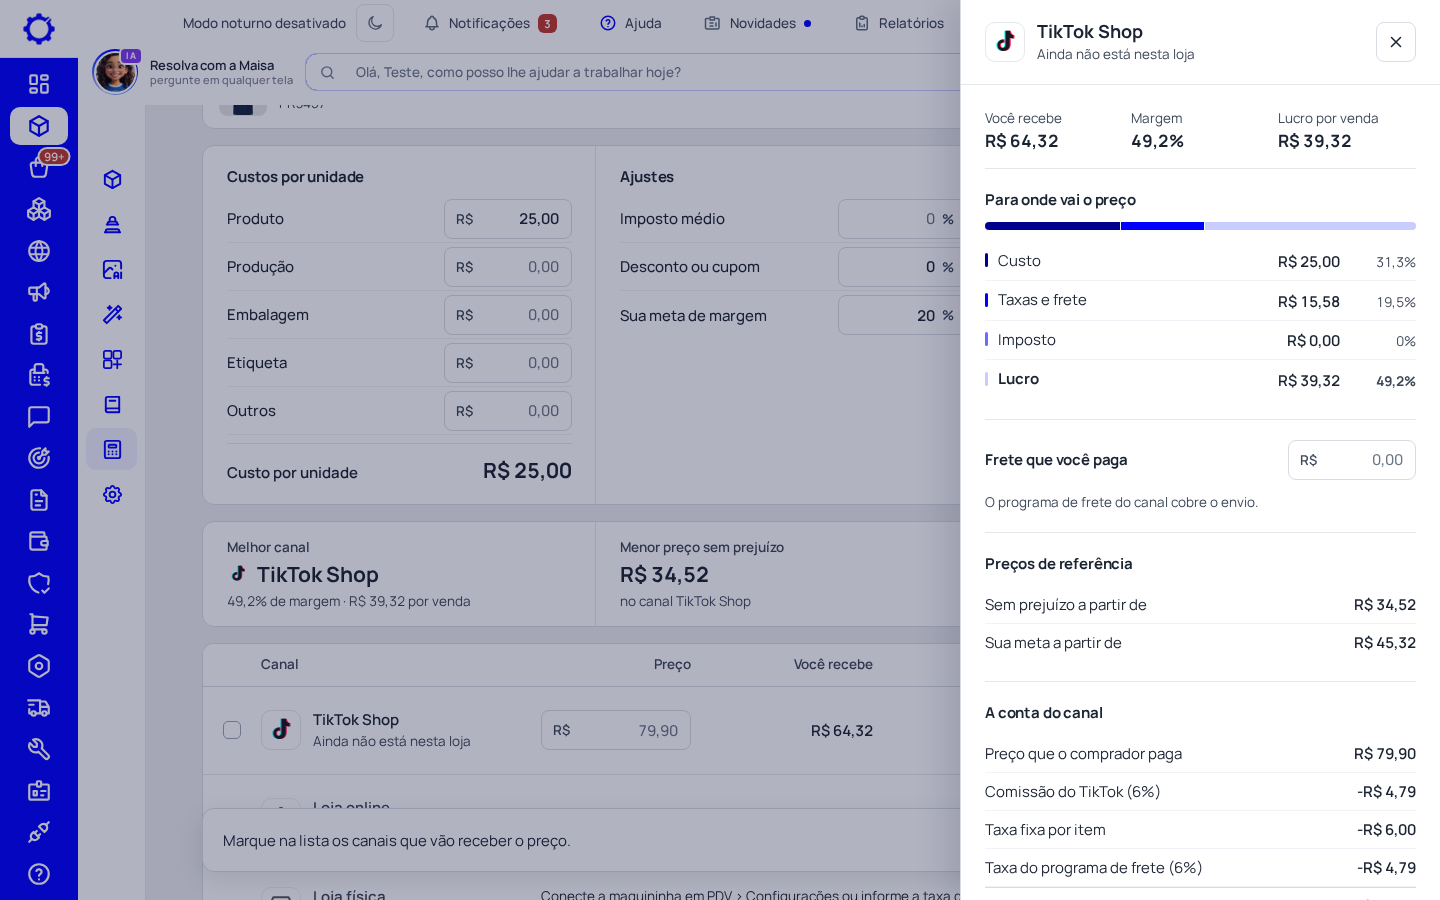The width and height of the screenshot is (1440, 900).
Task: Open the plug integrations icon in left sidebar
Action: pos(39,832)
